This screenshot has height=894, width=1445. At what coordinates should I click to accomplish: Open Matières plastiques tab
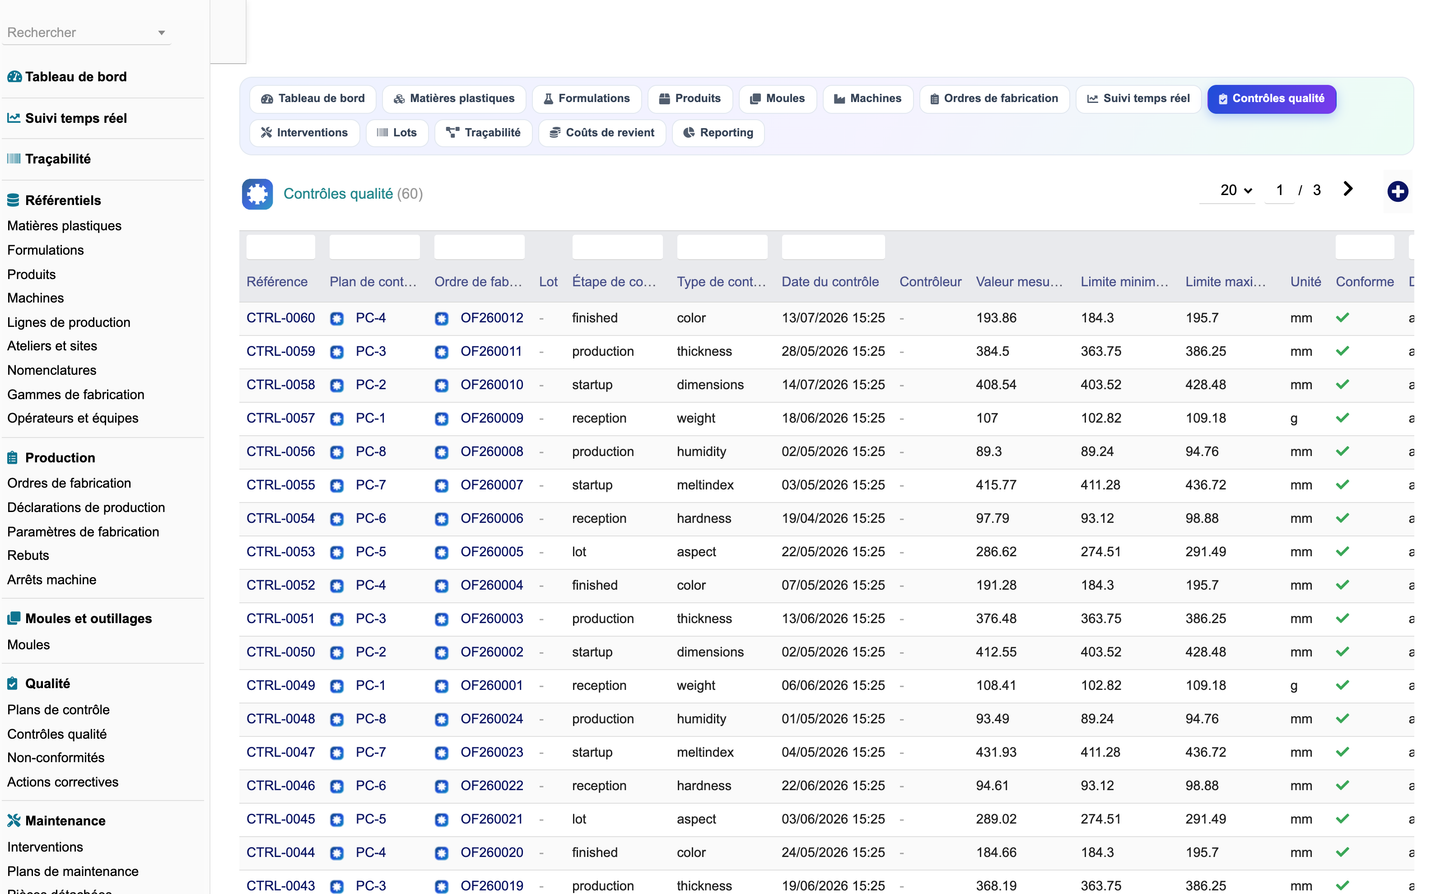pyautogui.click(x=454, y=99)
